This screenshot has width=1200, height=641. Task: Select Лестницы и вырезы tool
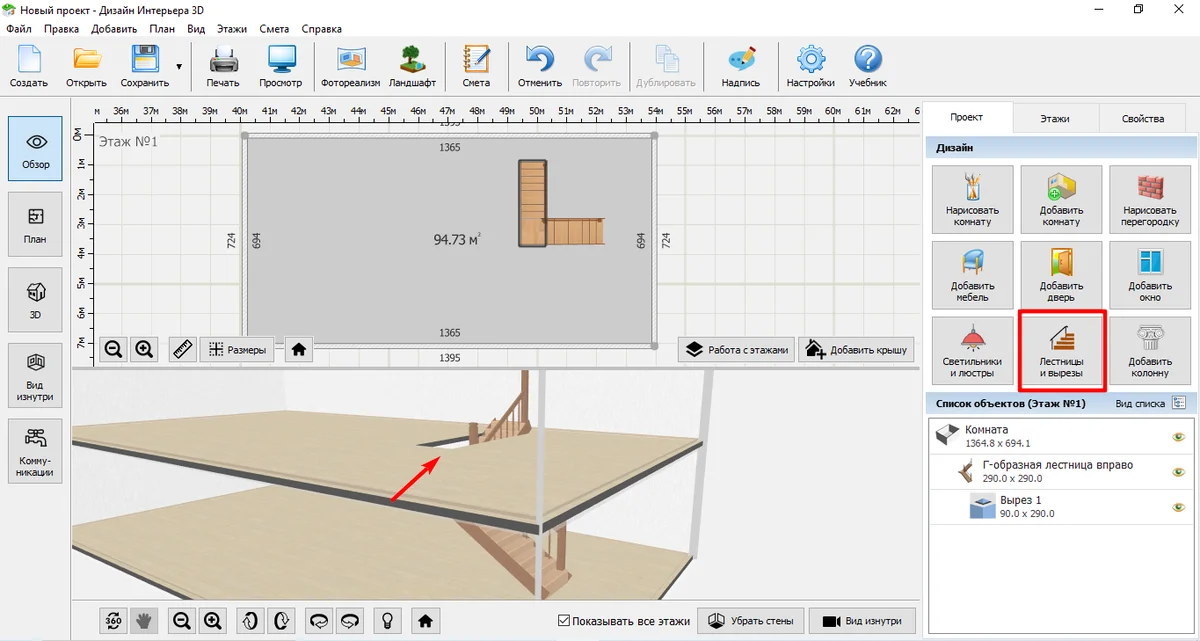pos(1061,351)
